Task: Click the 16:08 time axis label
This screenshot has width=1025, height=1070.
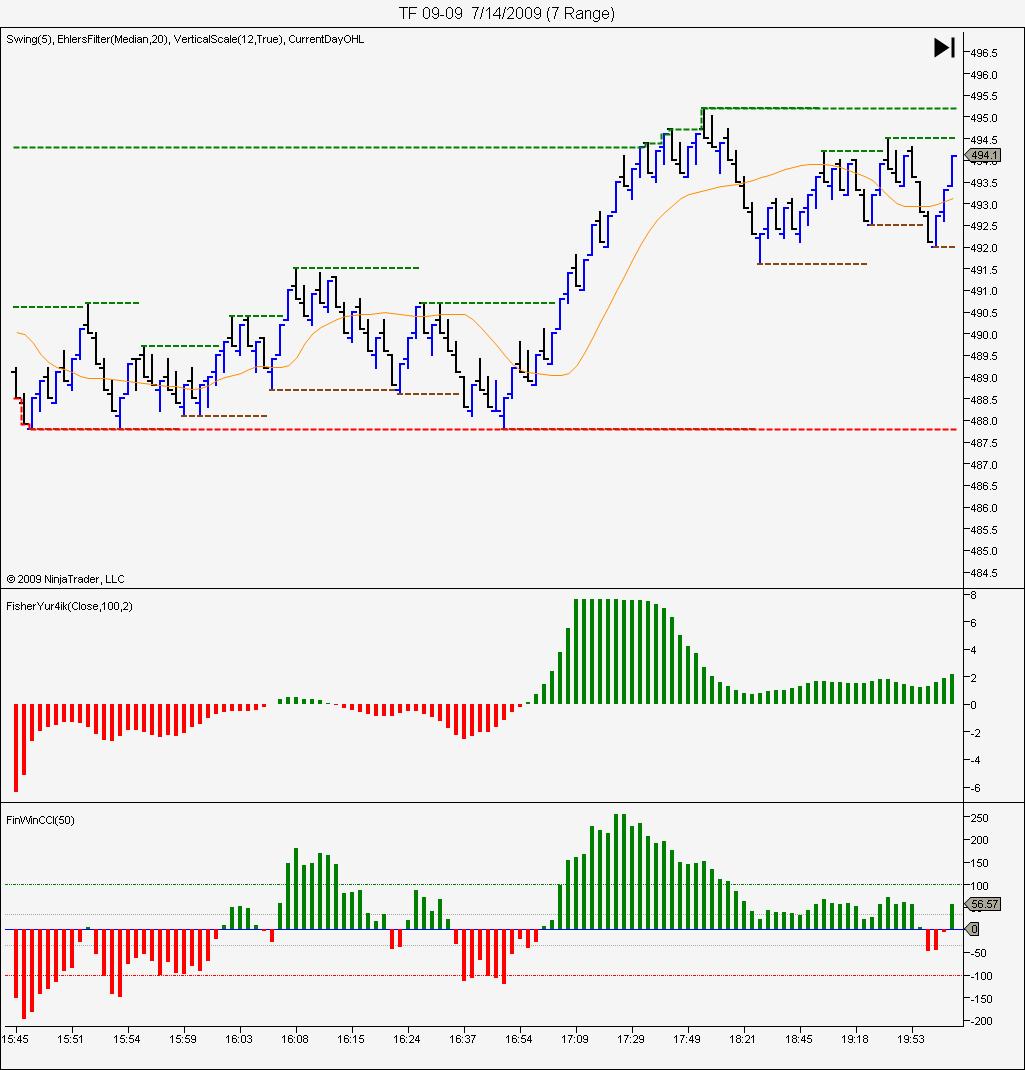Action: [295, 1039]
